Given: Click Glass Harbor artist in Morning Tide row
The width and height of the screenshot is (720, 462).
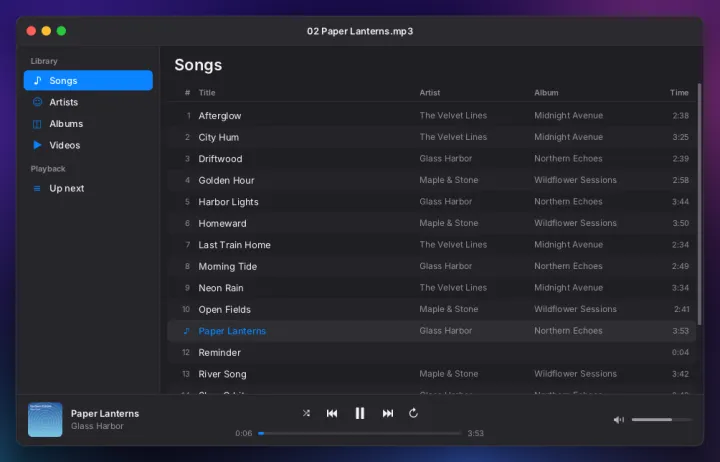Looking at the screenshot, I should click(x=445, y=266).
